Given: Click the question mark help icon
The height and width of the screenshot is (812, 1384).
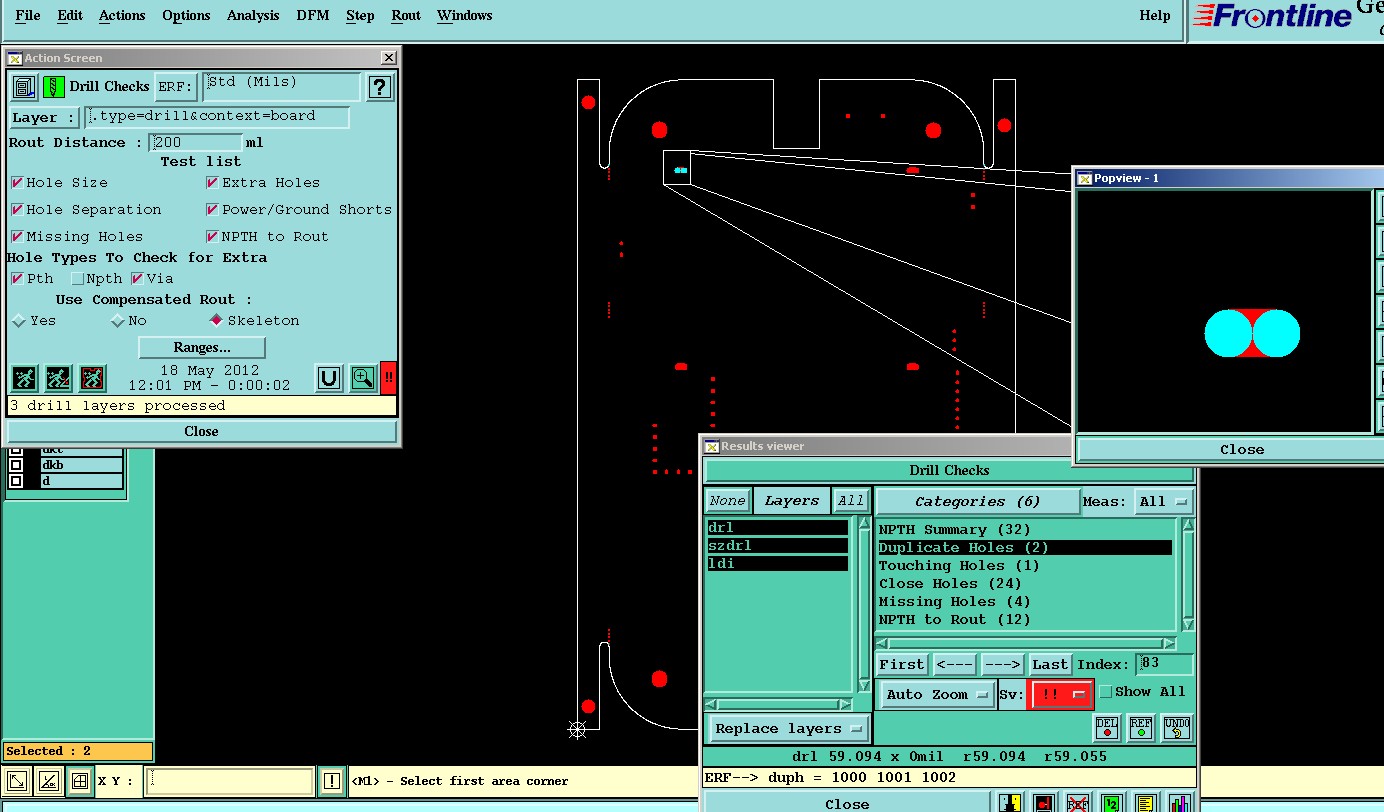Looking at the screenshot, I should pyautogui.click(x=379, y=87).
